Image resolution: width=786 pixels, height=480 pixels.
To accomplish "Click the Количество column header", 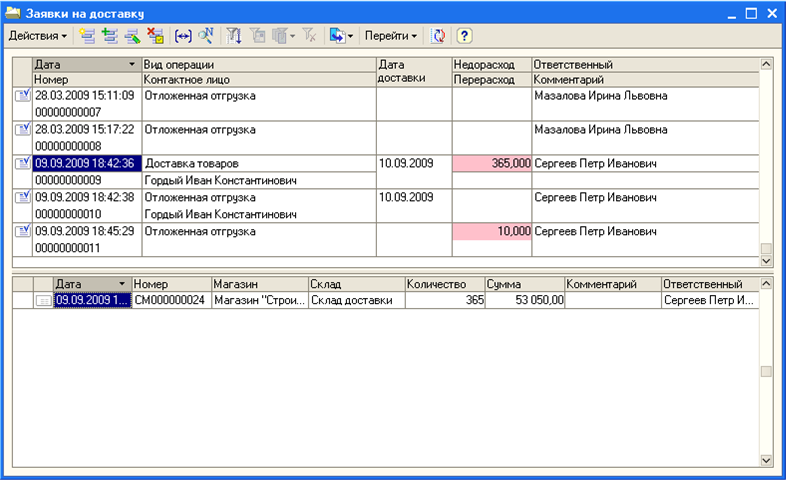I will 445,284.
